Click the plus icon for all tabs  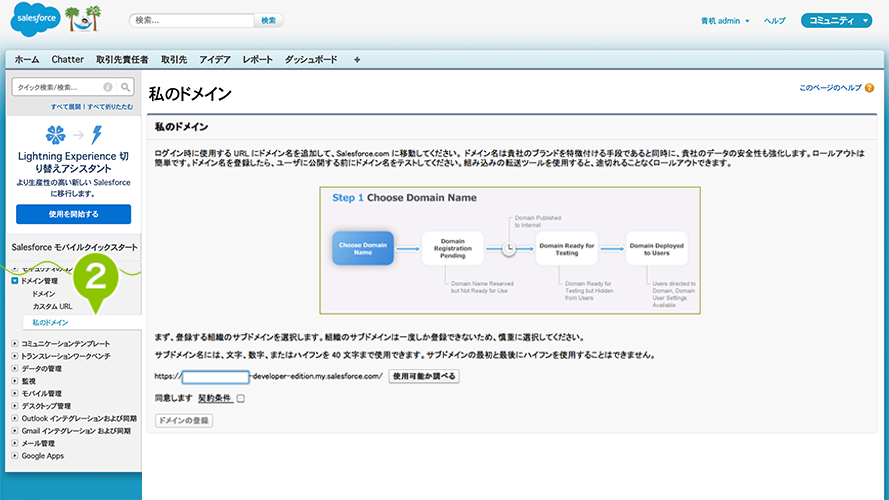tap(357, 60)
